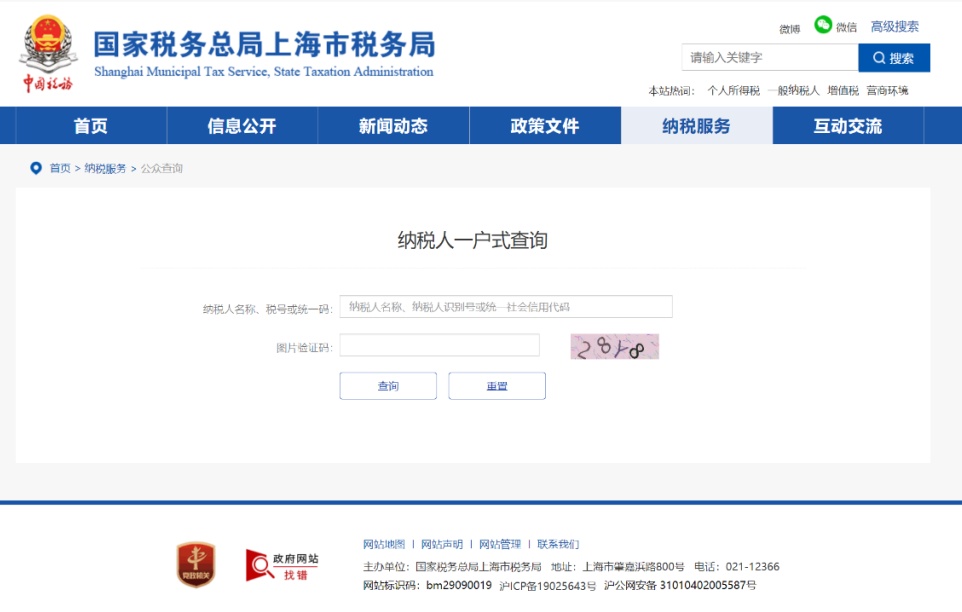Click the national tax emblem logo
This screenshot has height=612, width=962.
click(x=48, y=53)
